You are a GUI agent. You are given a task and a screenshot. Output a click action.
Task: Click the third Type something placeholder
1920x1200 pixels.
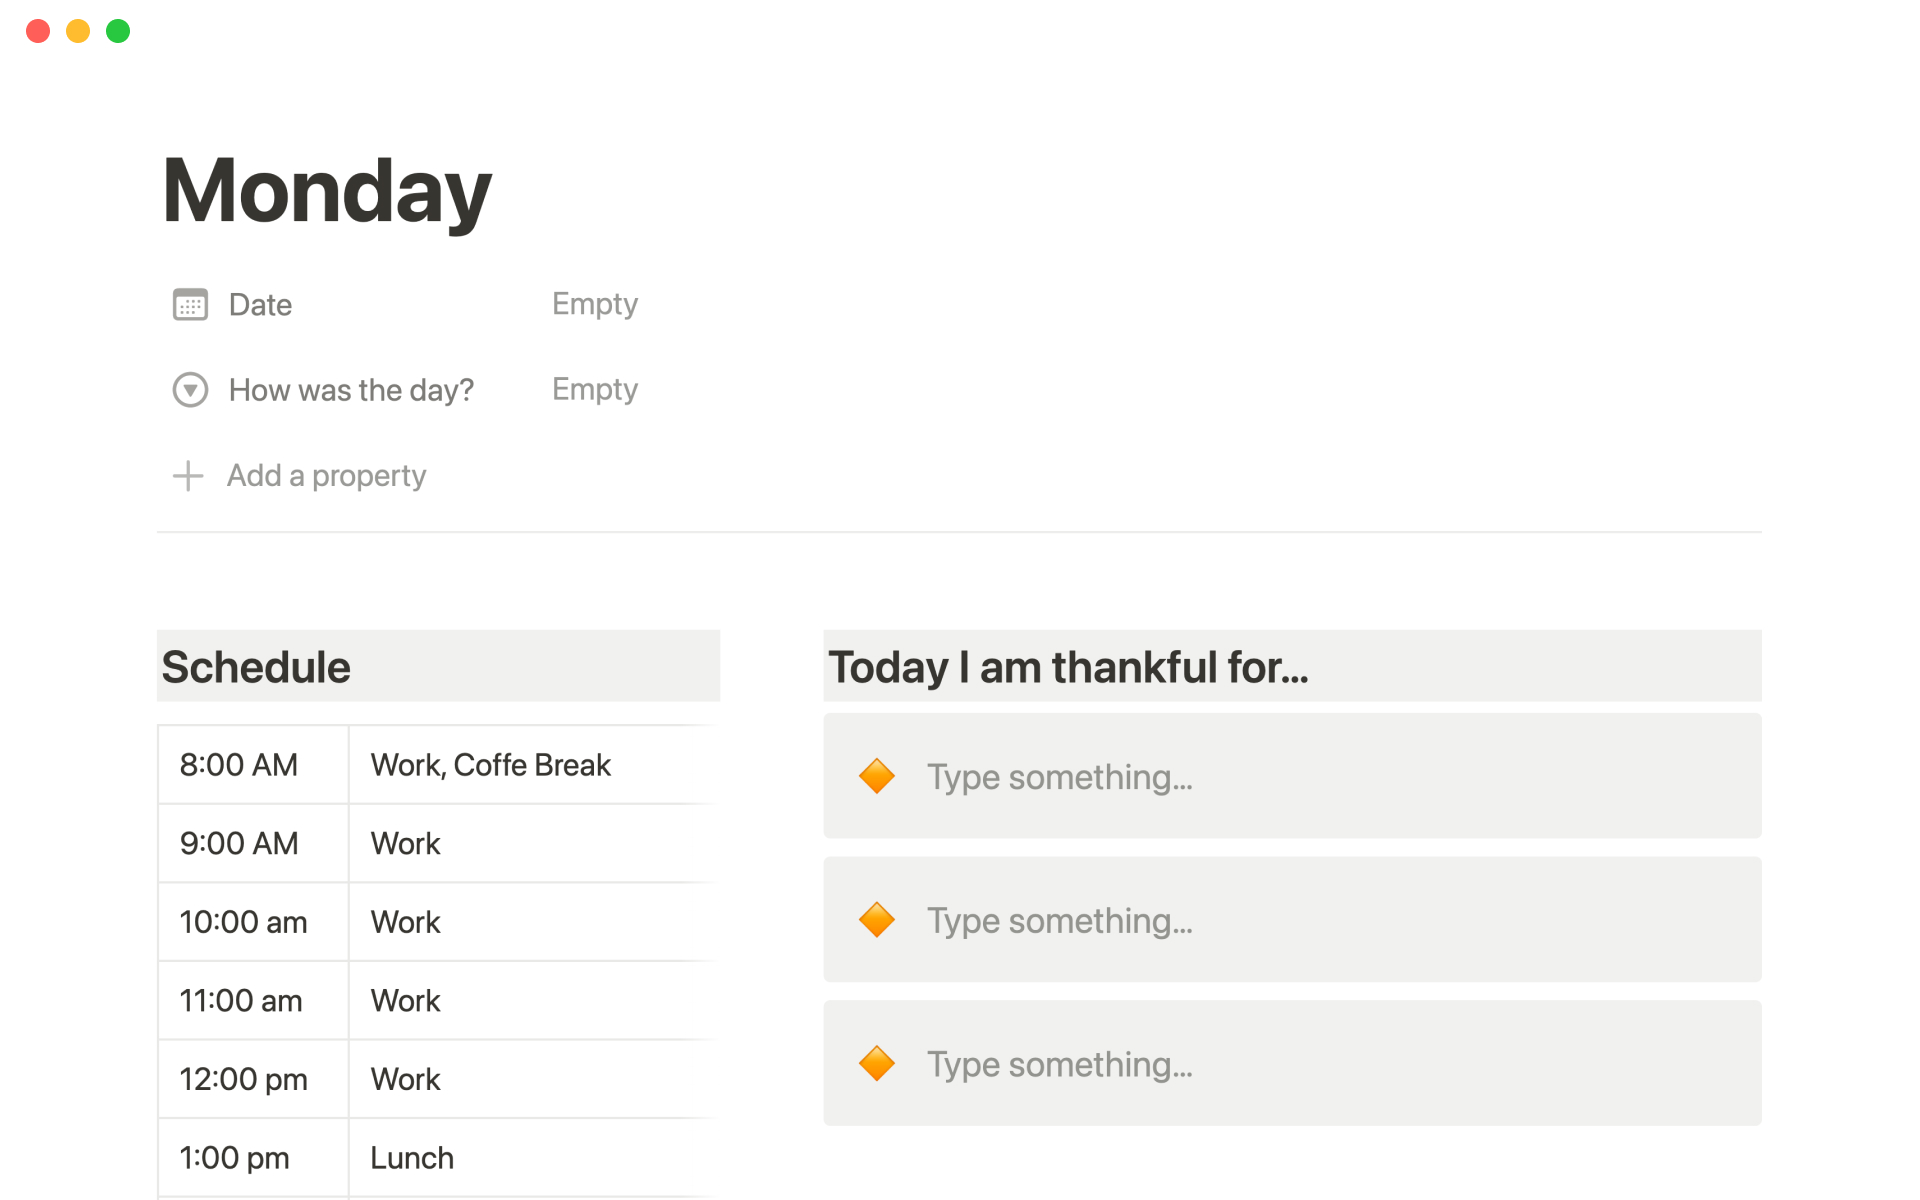[x=1059, y=1065]
